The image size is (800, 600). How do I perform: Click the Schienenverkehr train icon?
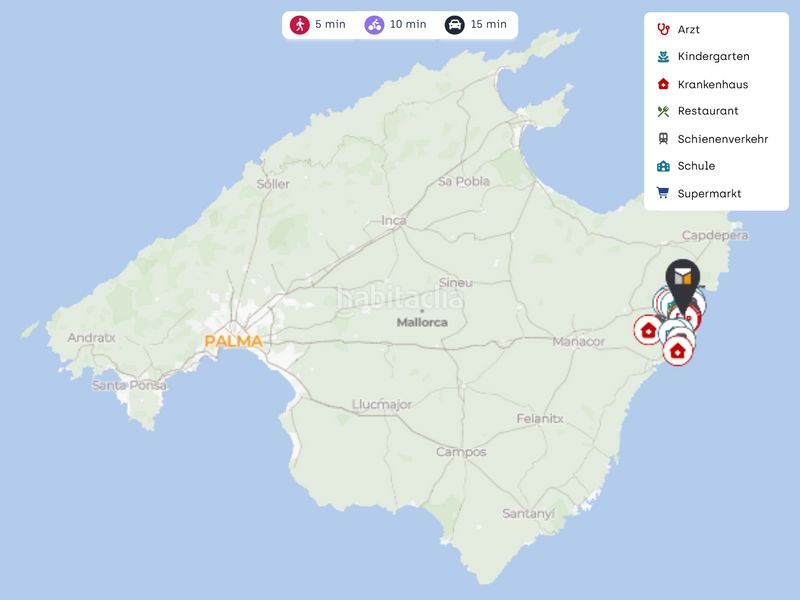coord(663,139)
